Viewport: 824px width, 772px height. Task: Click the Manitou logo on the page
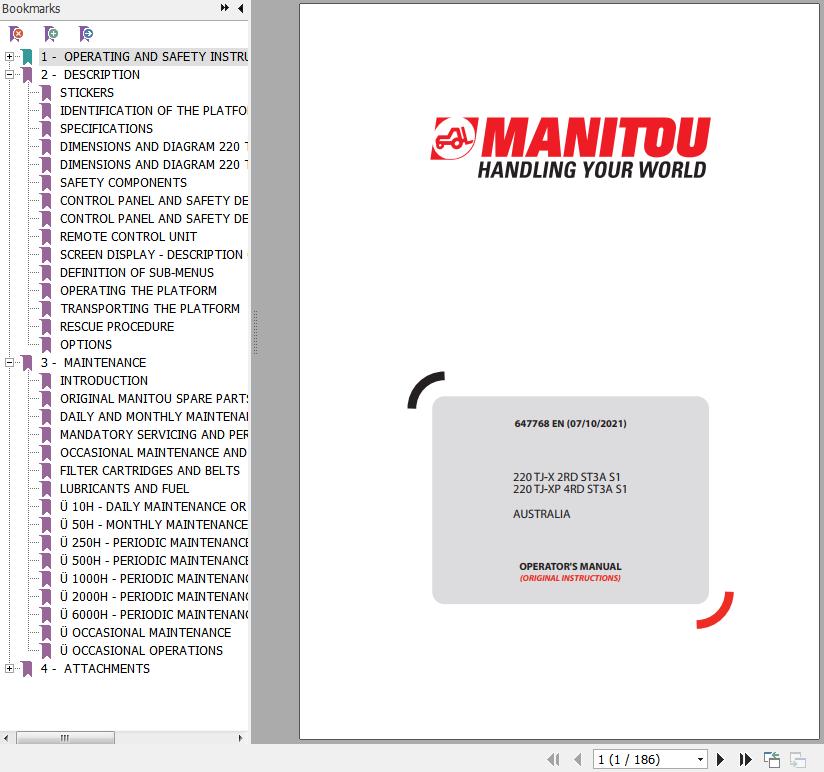[x=570, y=147]
